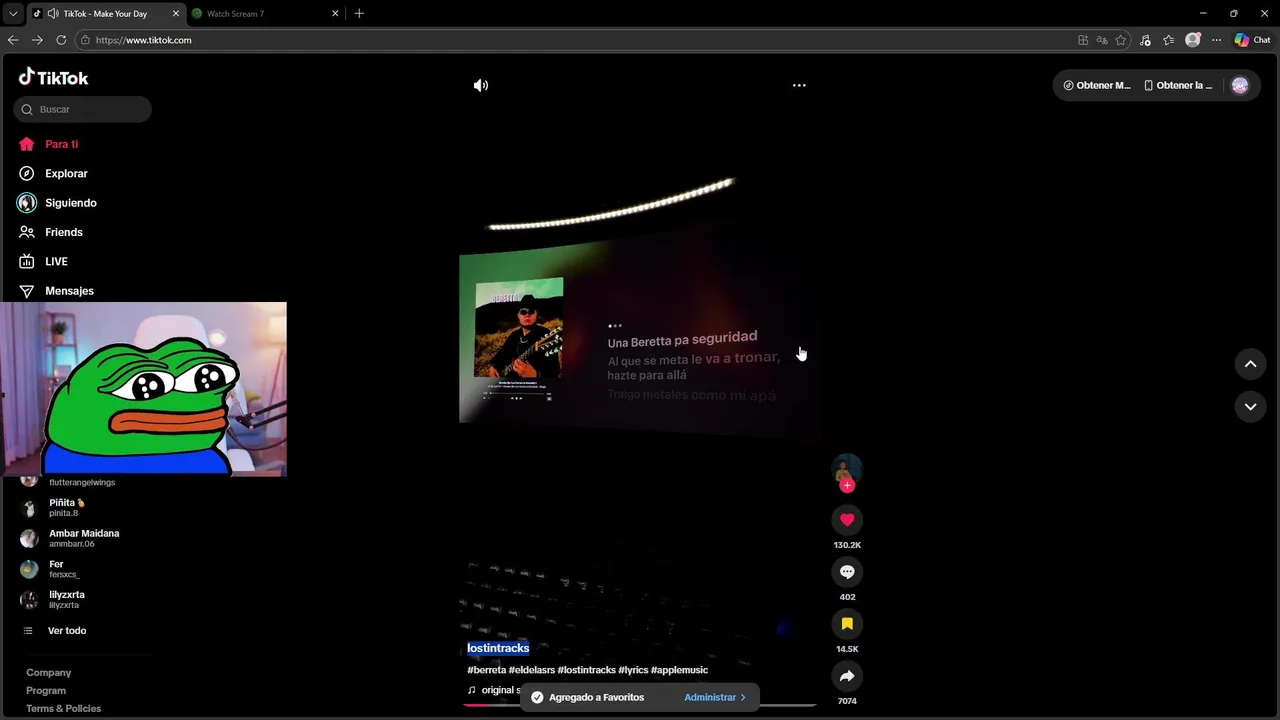
Task: Click the Administrar link in the toast
Action: (715, 697)
